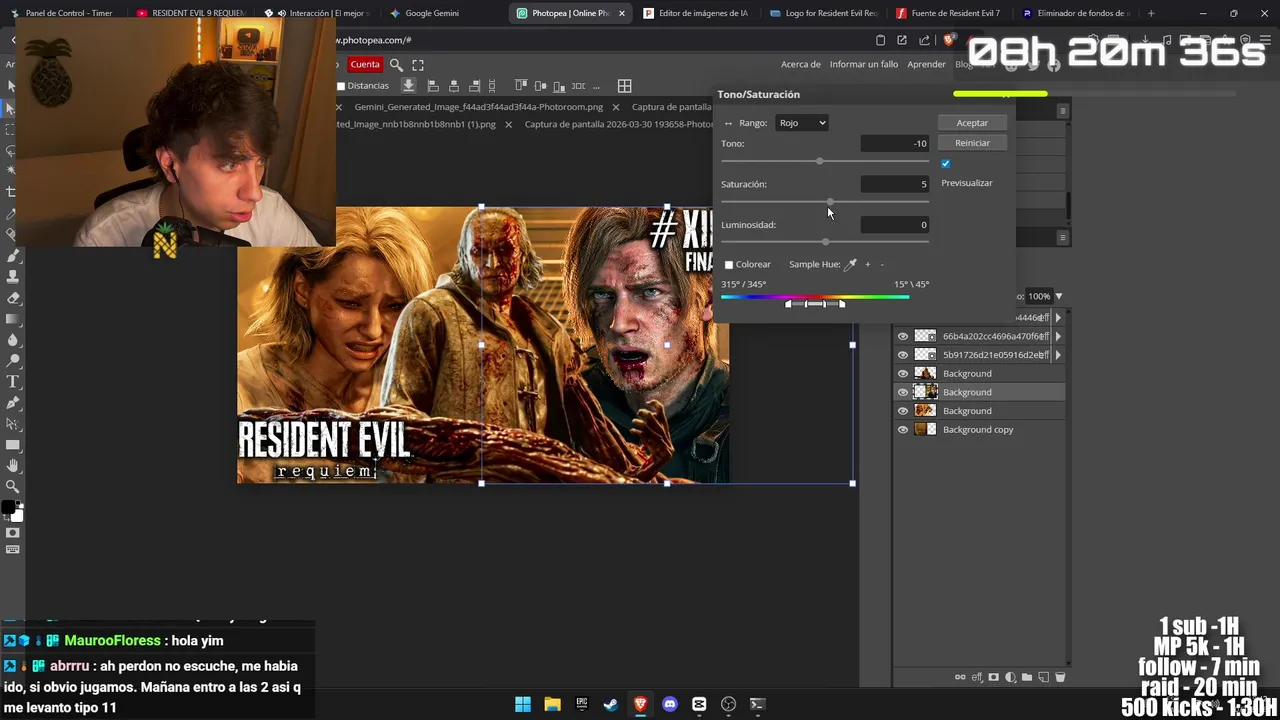Viewport: 1280px width, 720px height.
Task: Hide layer 5b91726d21e05916d2eb
Action: [x=903, y=355]
